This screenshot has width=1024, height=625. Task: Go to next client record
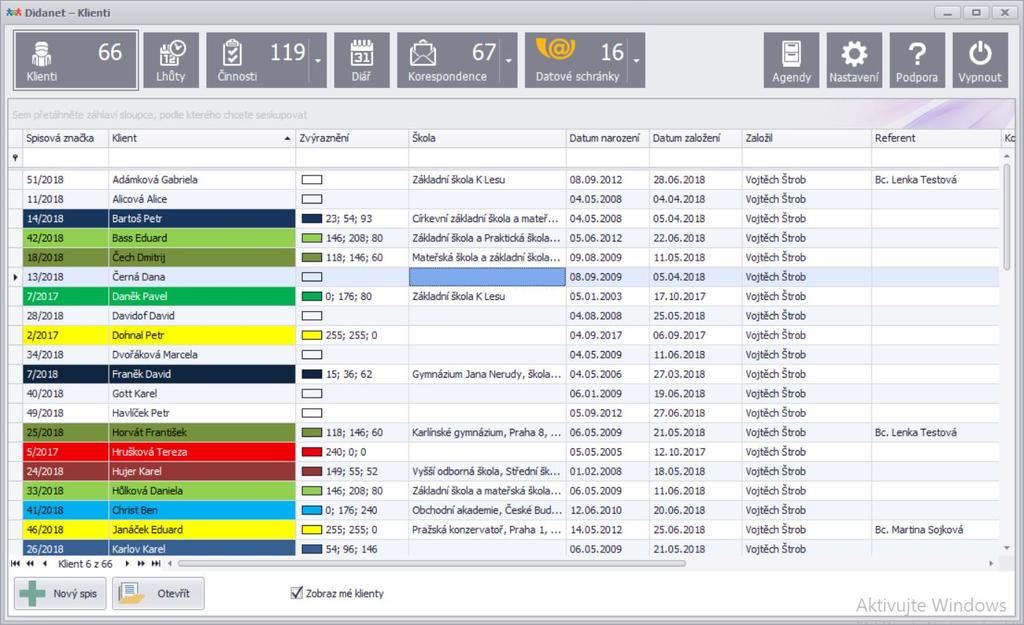point(127,564)
